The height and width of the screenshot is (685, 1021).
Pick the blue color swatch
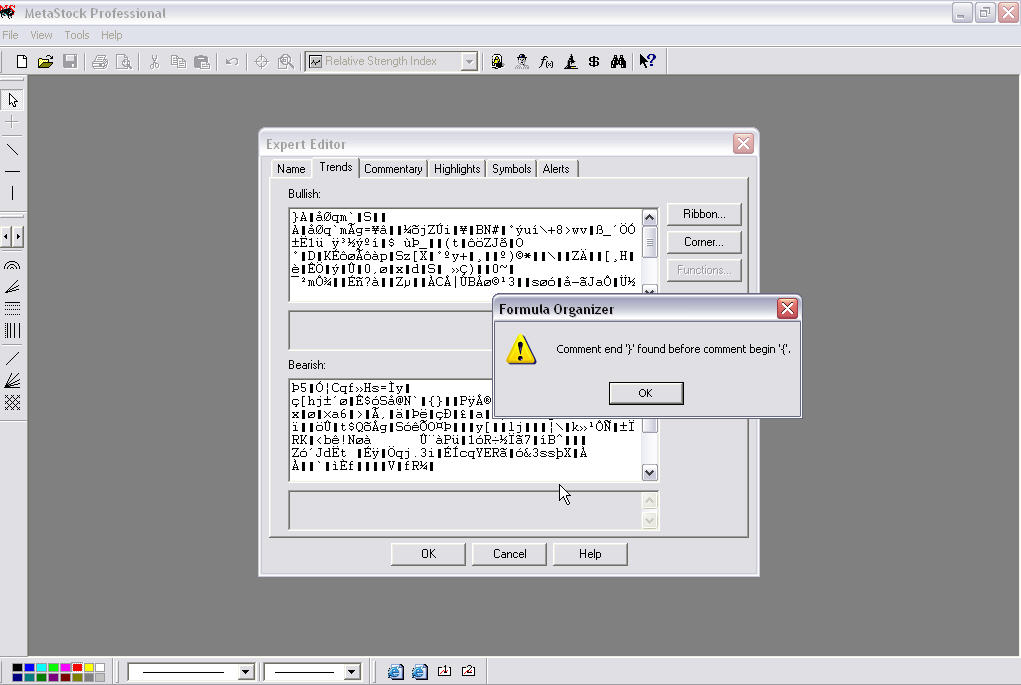point(29,667)
